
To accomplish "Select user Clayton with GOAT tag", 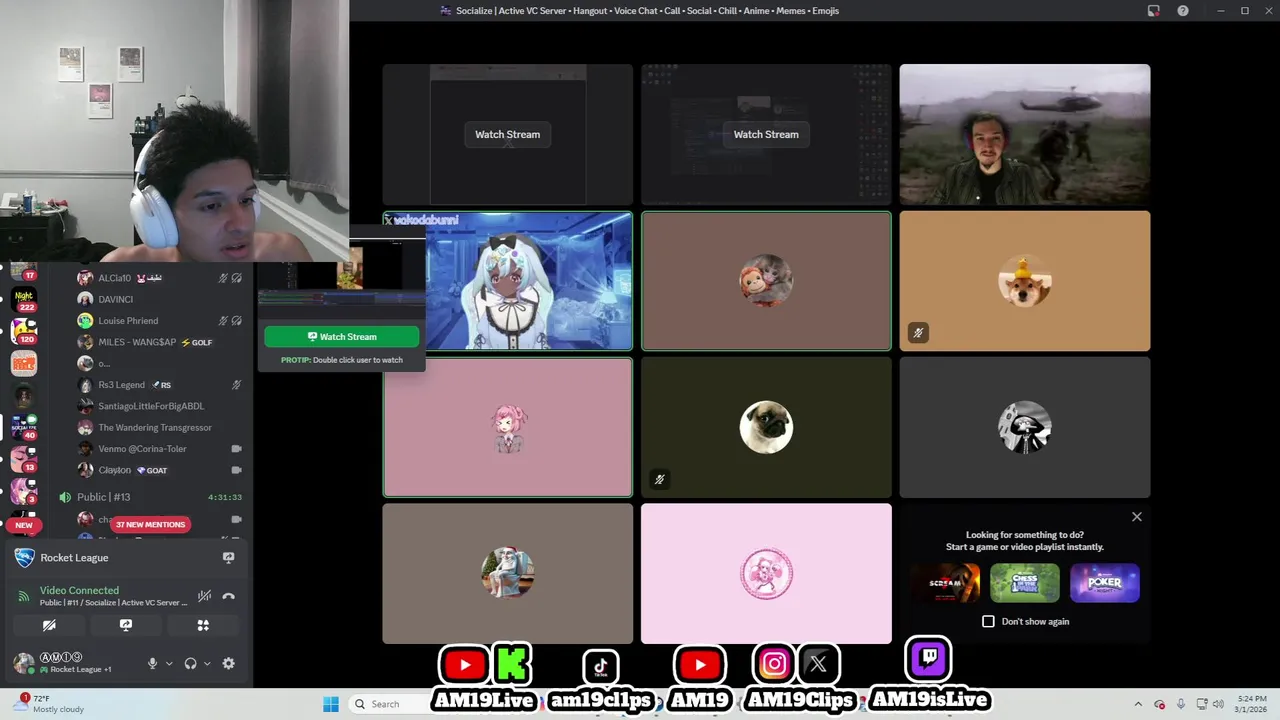I will pyautogui.click(x=160, y=470).
